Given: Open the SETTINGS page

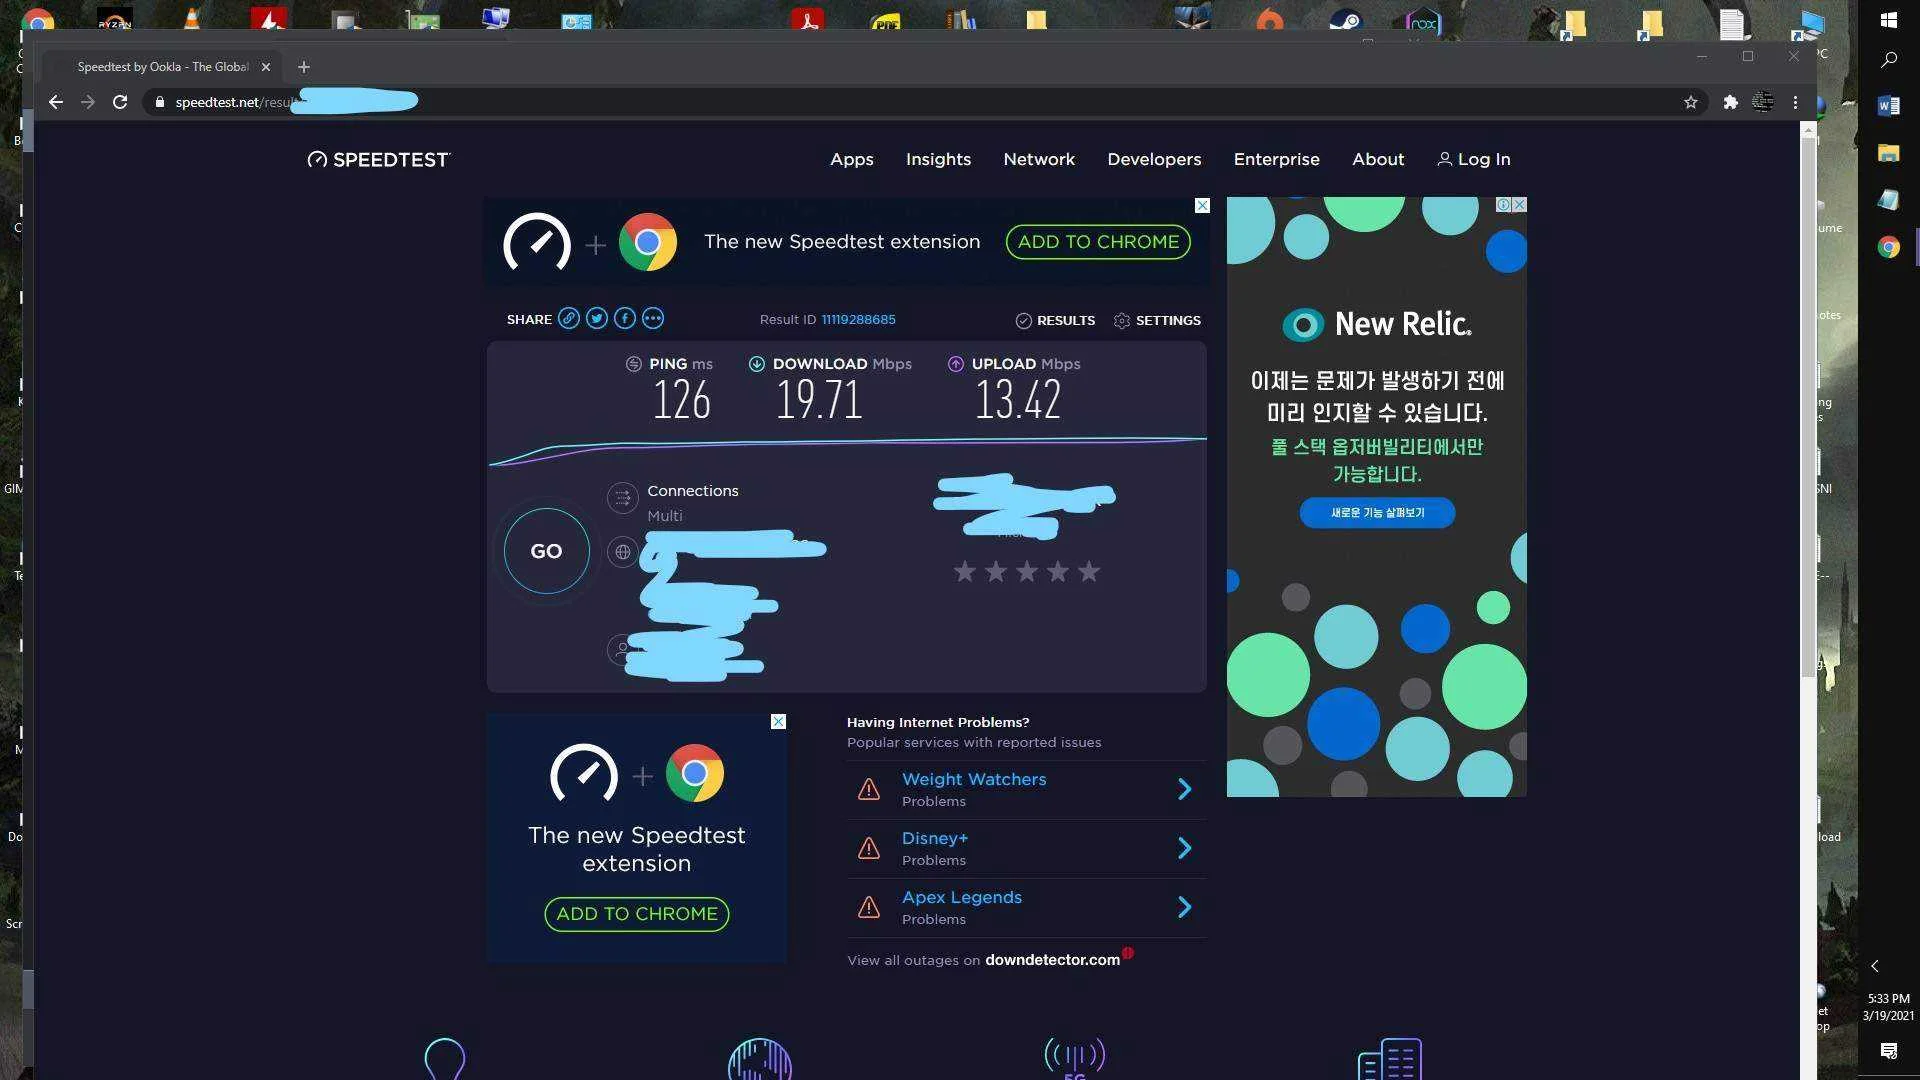Looking at the screenshot, I should pos(1157,321).
